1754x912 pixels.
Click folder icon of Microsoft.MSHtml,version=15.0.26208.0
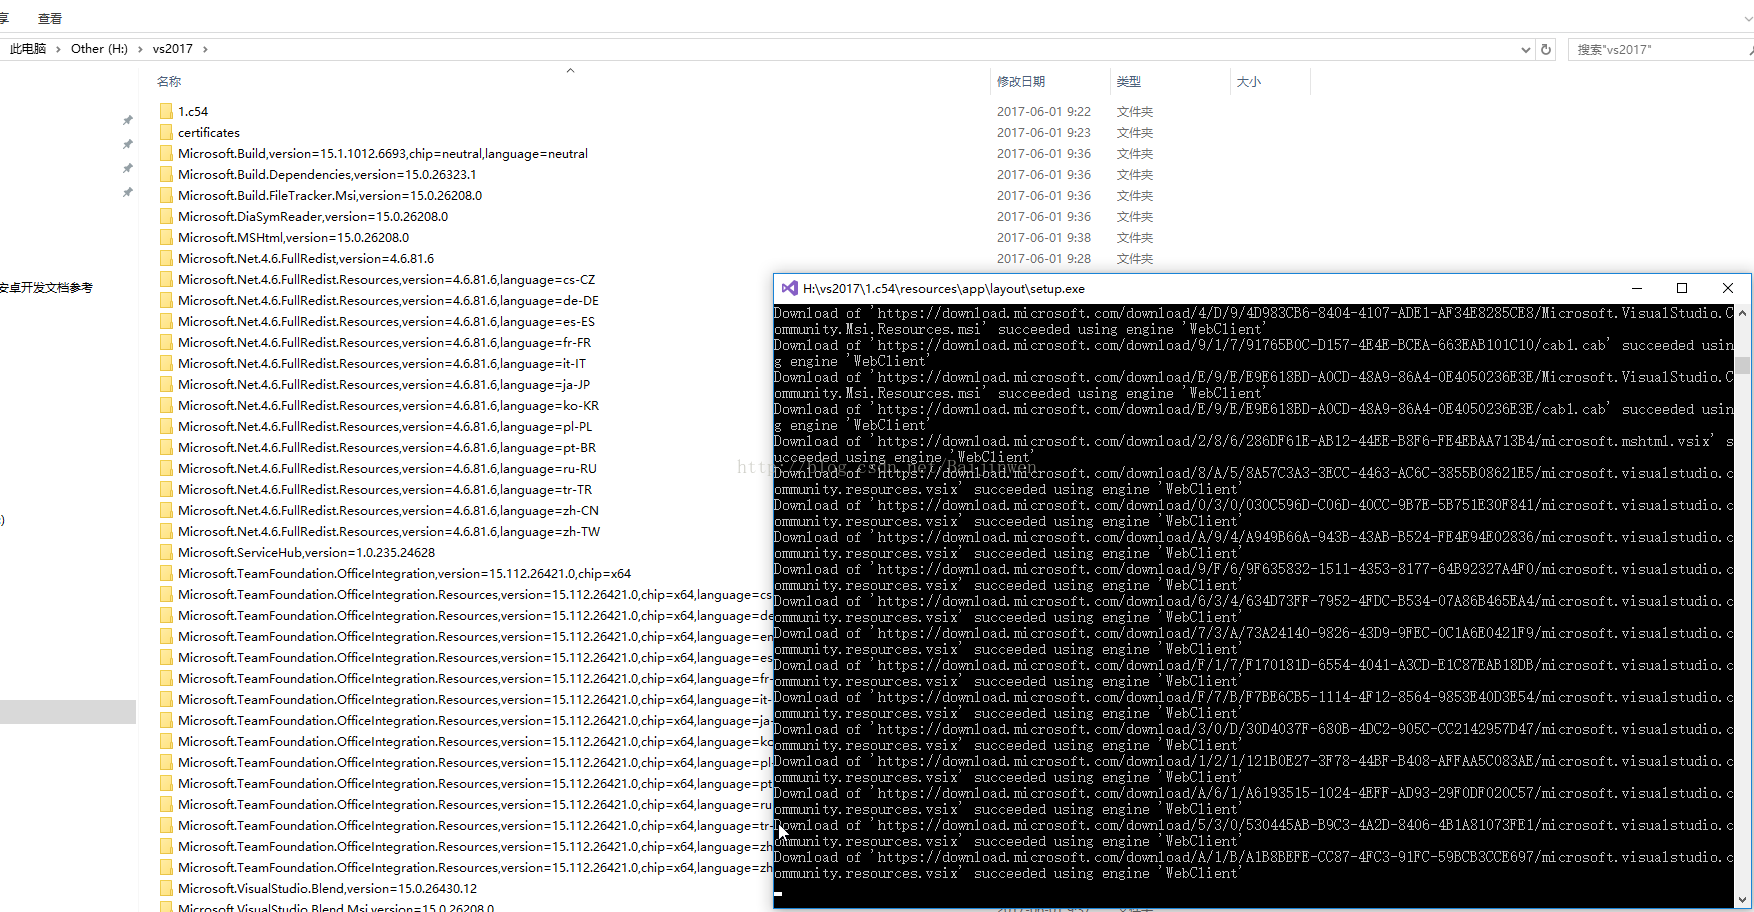click(x=166, y=237)
